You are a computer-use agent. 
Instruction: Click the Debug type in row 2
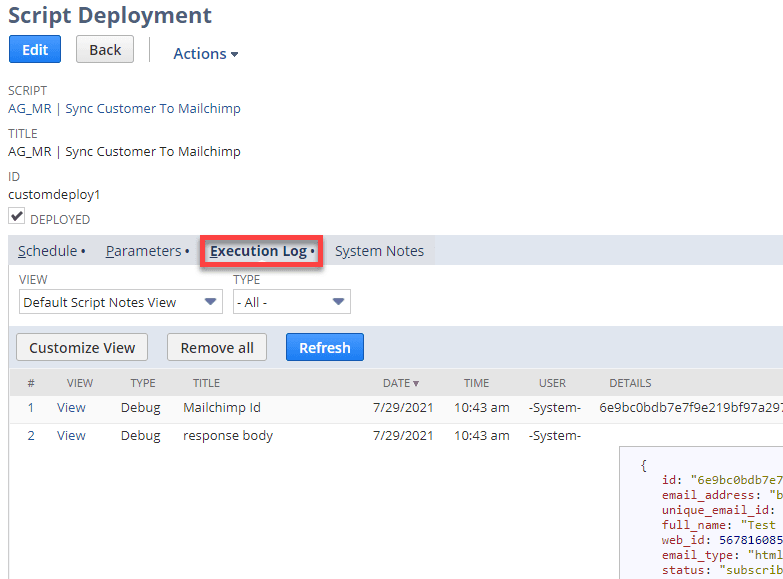[x=140, y=436]
